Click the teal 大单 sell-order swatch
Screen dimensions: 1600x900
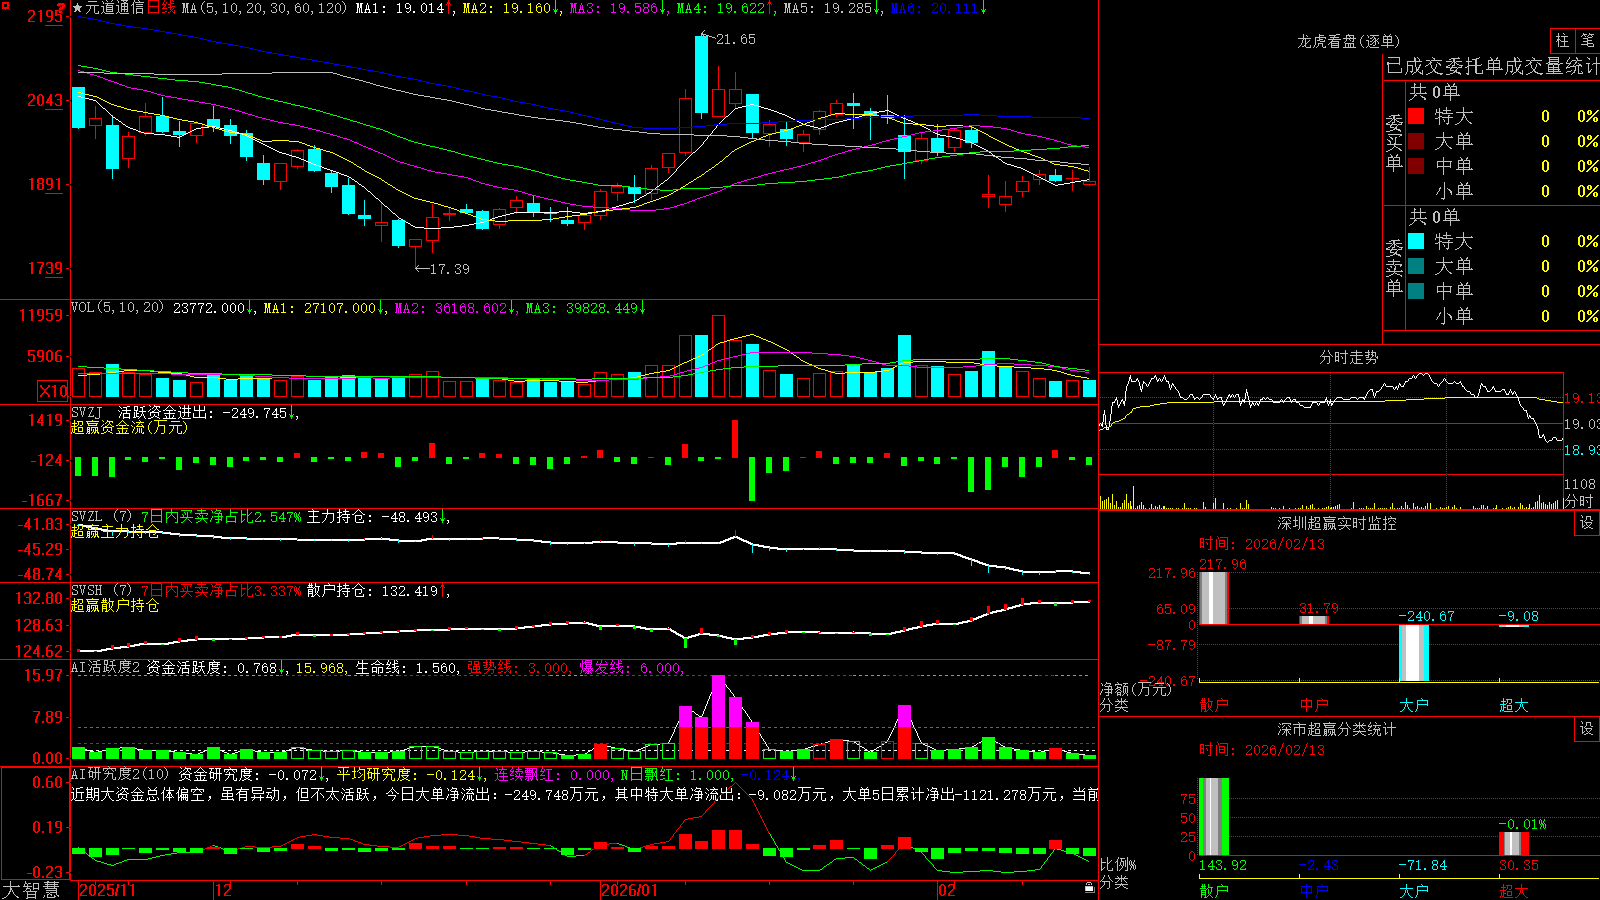click(1416, 266)
